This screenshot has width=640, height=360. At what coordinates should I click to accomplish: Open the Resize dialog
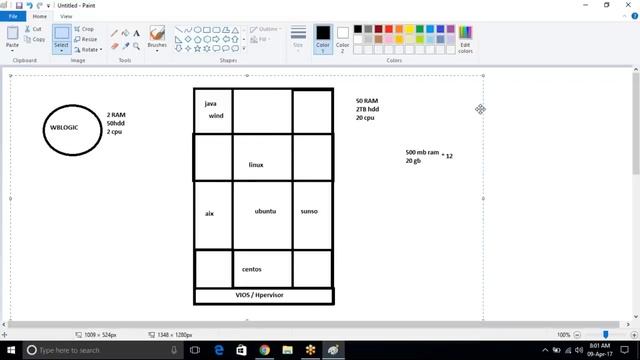point(86,39)
